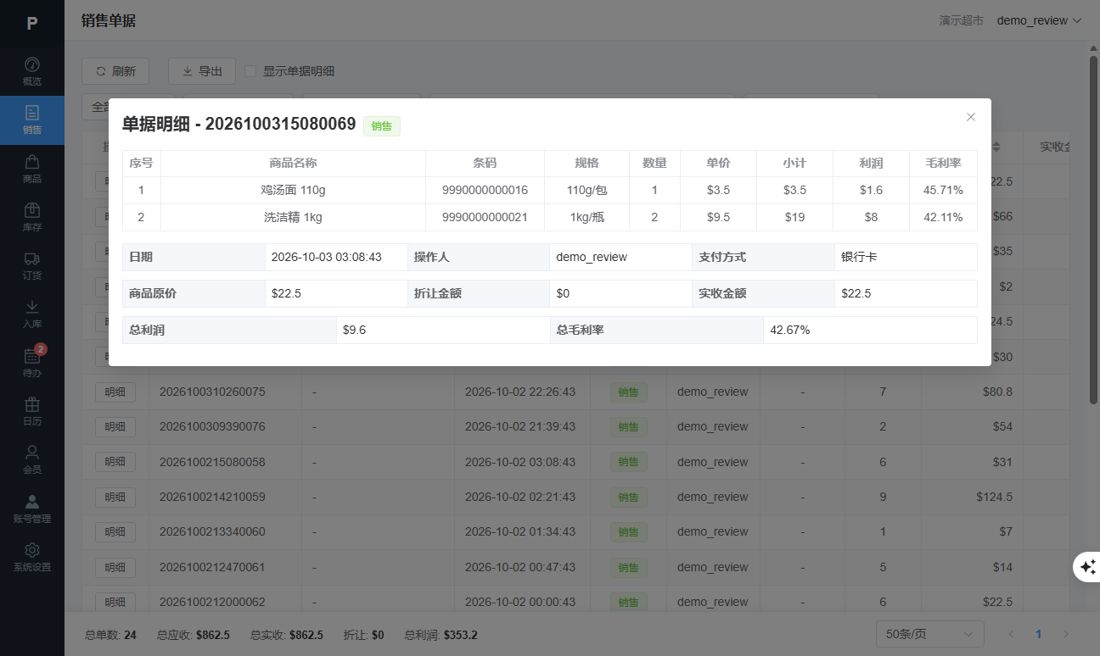Open 明细 for order 2026100215080058
1100x656 pixels.
tap(115, 462)
